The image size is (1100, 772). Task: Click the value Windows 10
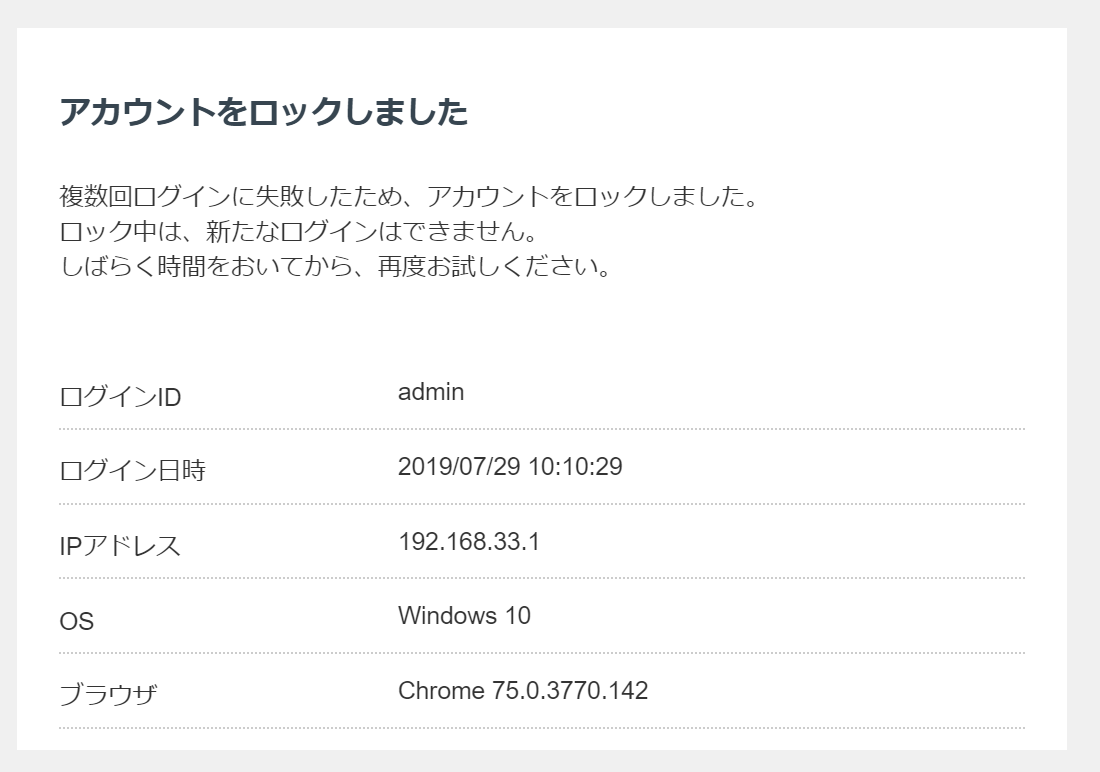[x=464, y=615]
